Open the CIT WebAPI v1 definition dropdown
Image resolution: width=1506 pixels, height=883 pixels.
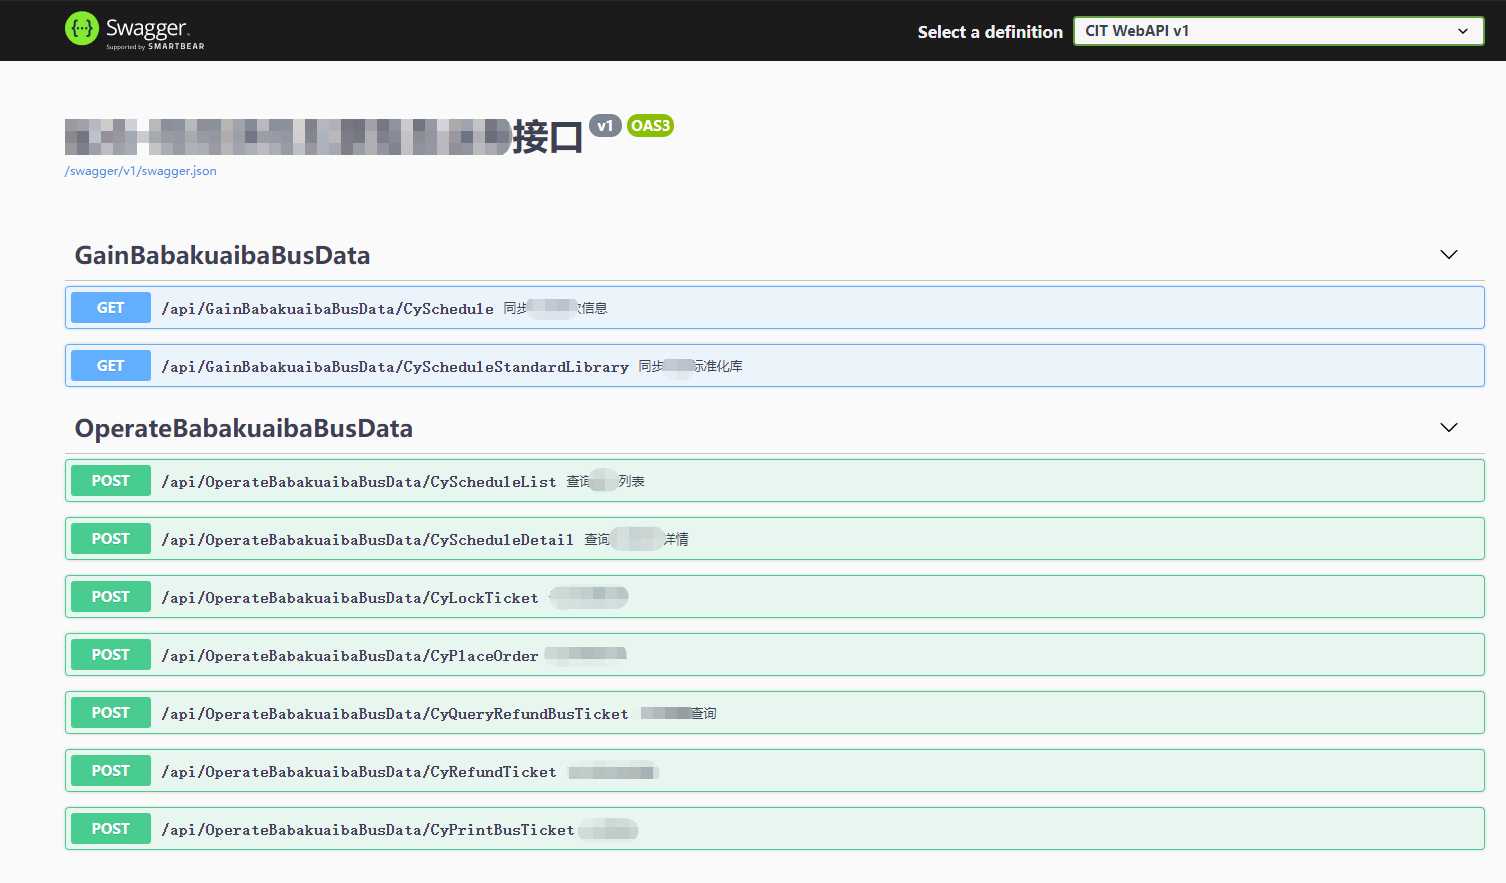[x=1278, y=31]
